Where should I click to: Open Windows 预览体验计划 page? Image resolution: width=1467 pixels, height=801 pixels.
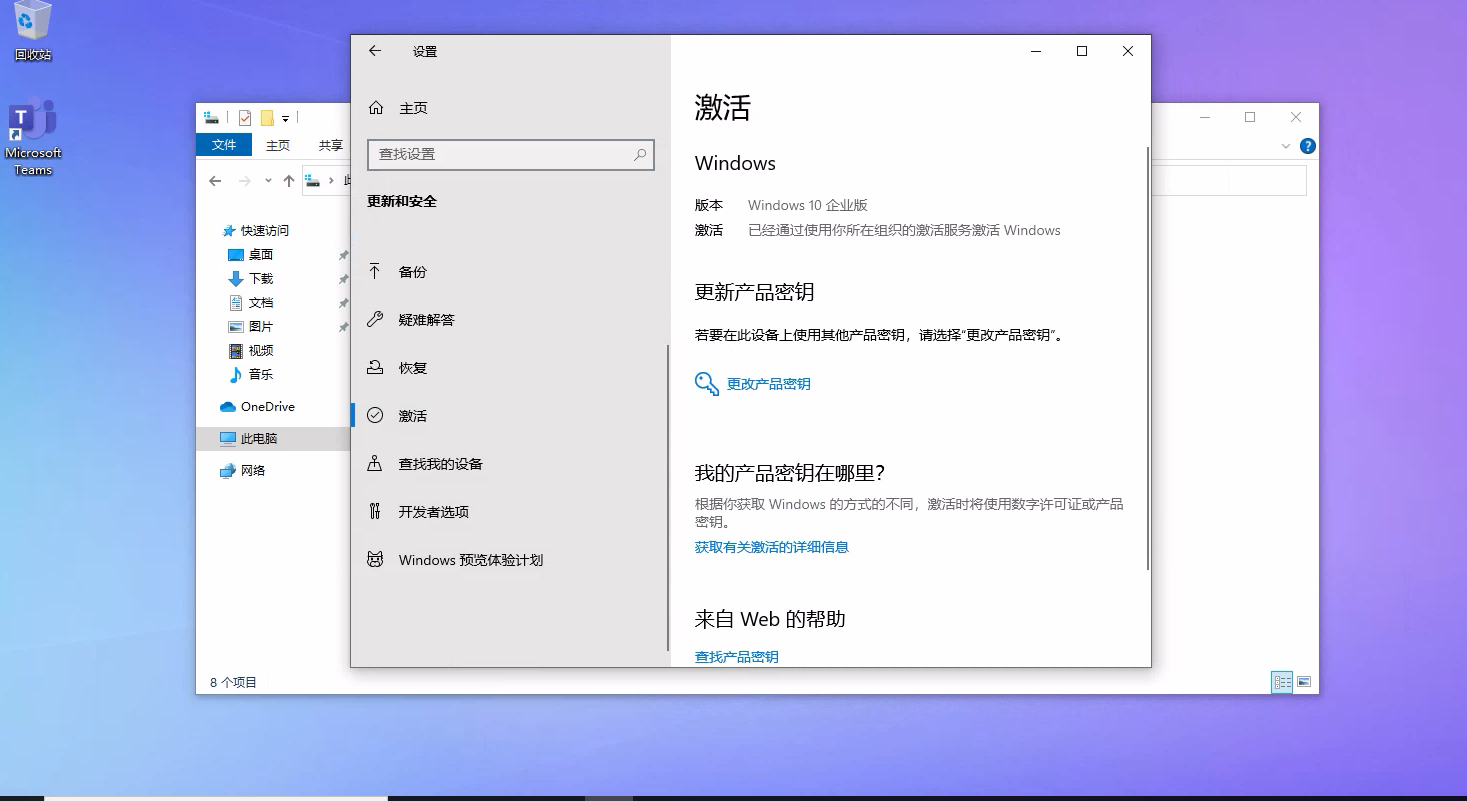[x=510, y=560]
